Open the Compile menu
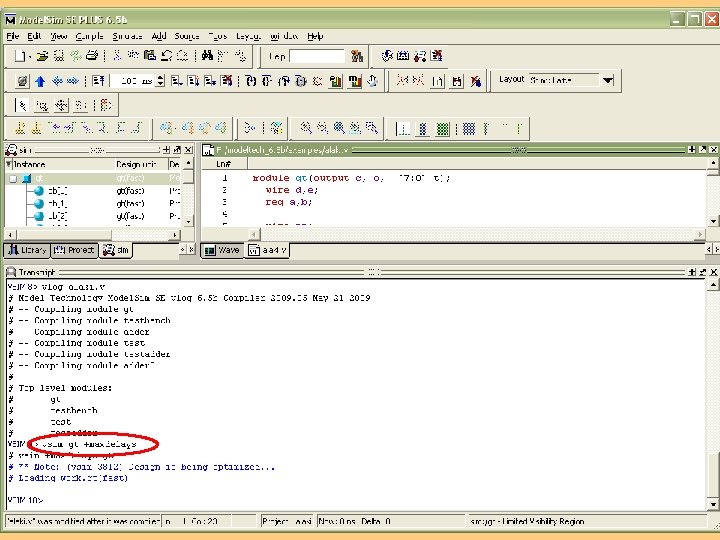Viewport: 720px width, 540px height. pos(90,36)
